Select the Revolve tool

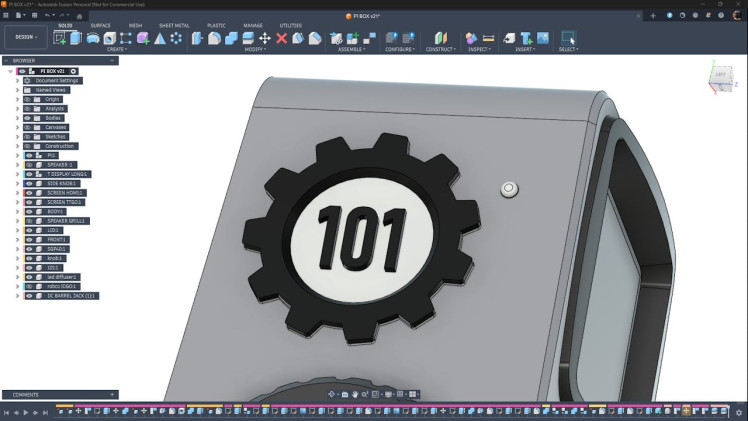coord(93,38)
